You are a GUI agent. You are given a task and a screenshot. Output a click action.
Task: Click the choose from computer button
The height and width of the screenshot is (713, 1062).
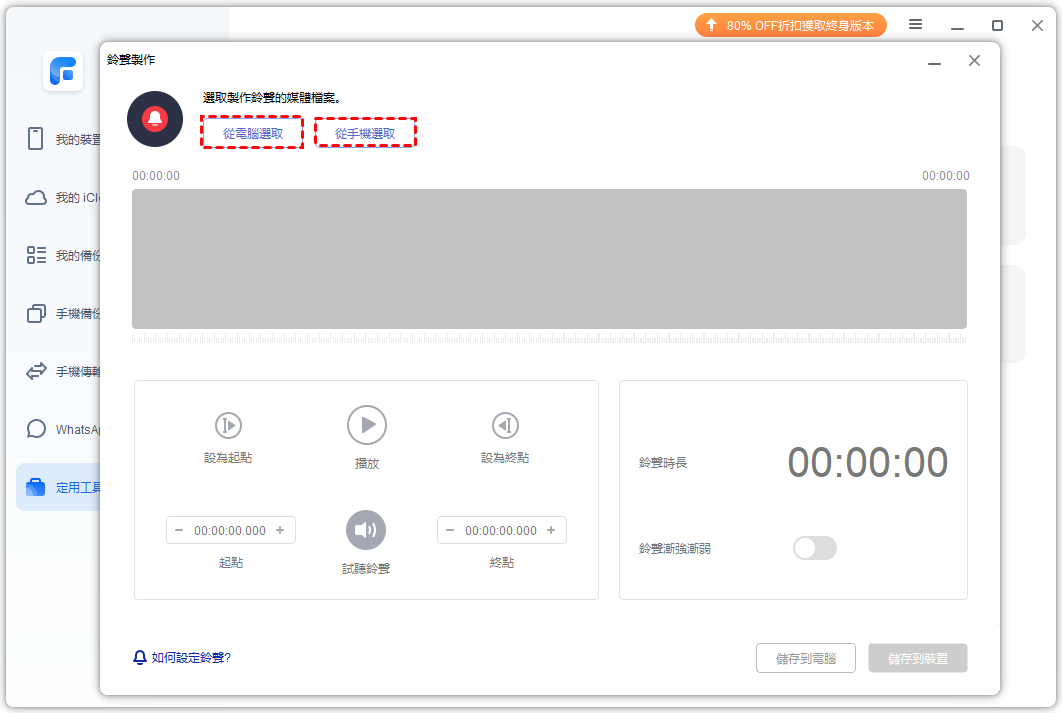(252, 133)
